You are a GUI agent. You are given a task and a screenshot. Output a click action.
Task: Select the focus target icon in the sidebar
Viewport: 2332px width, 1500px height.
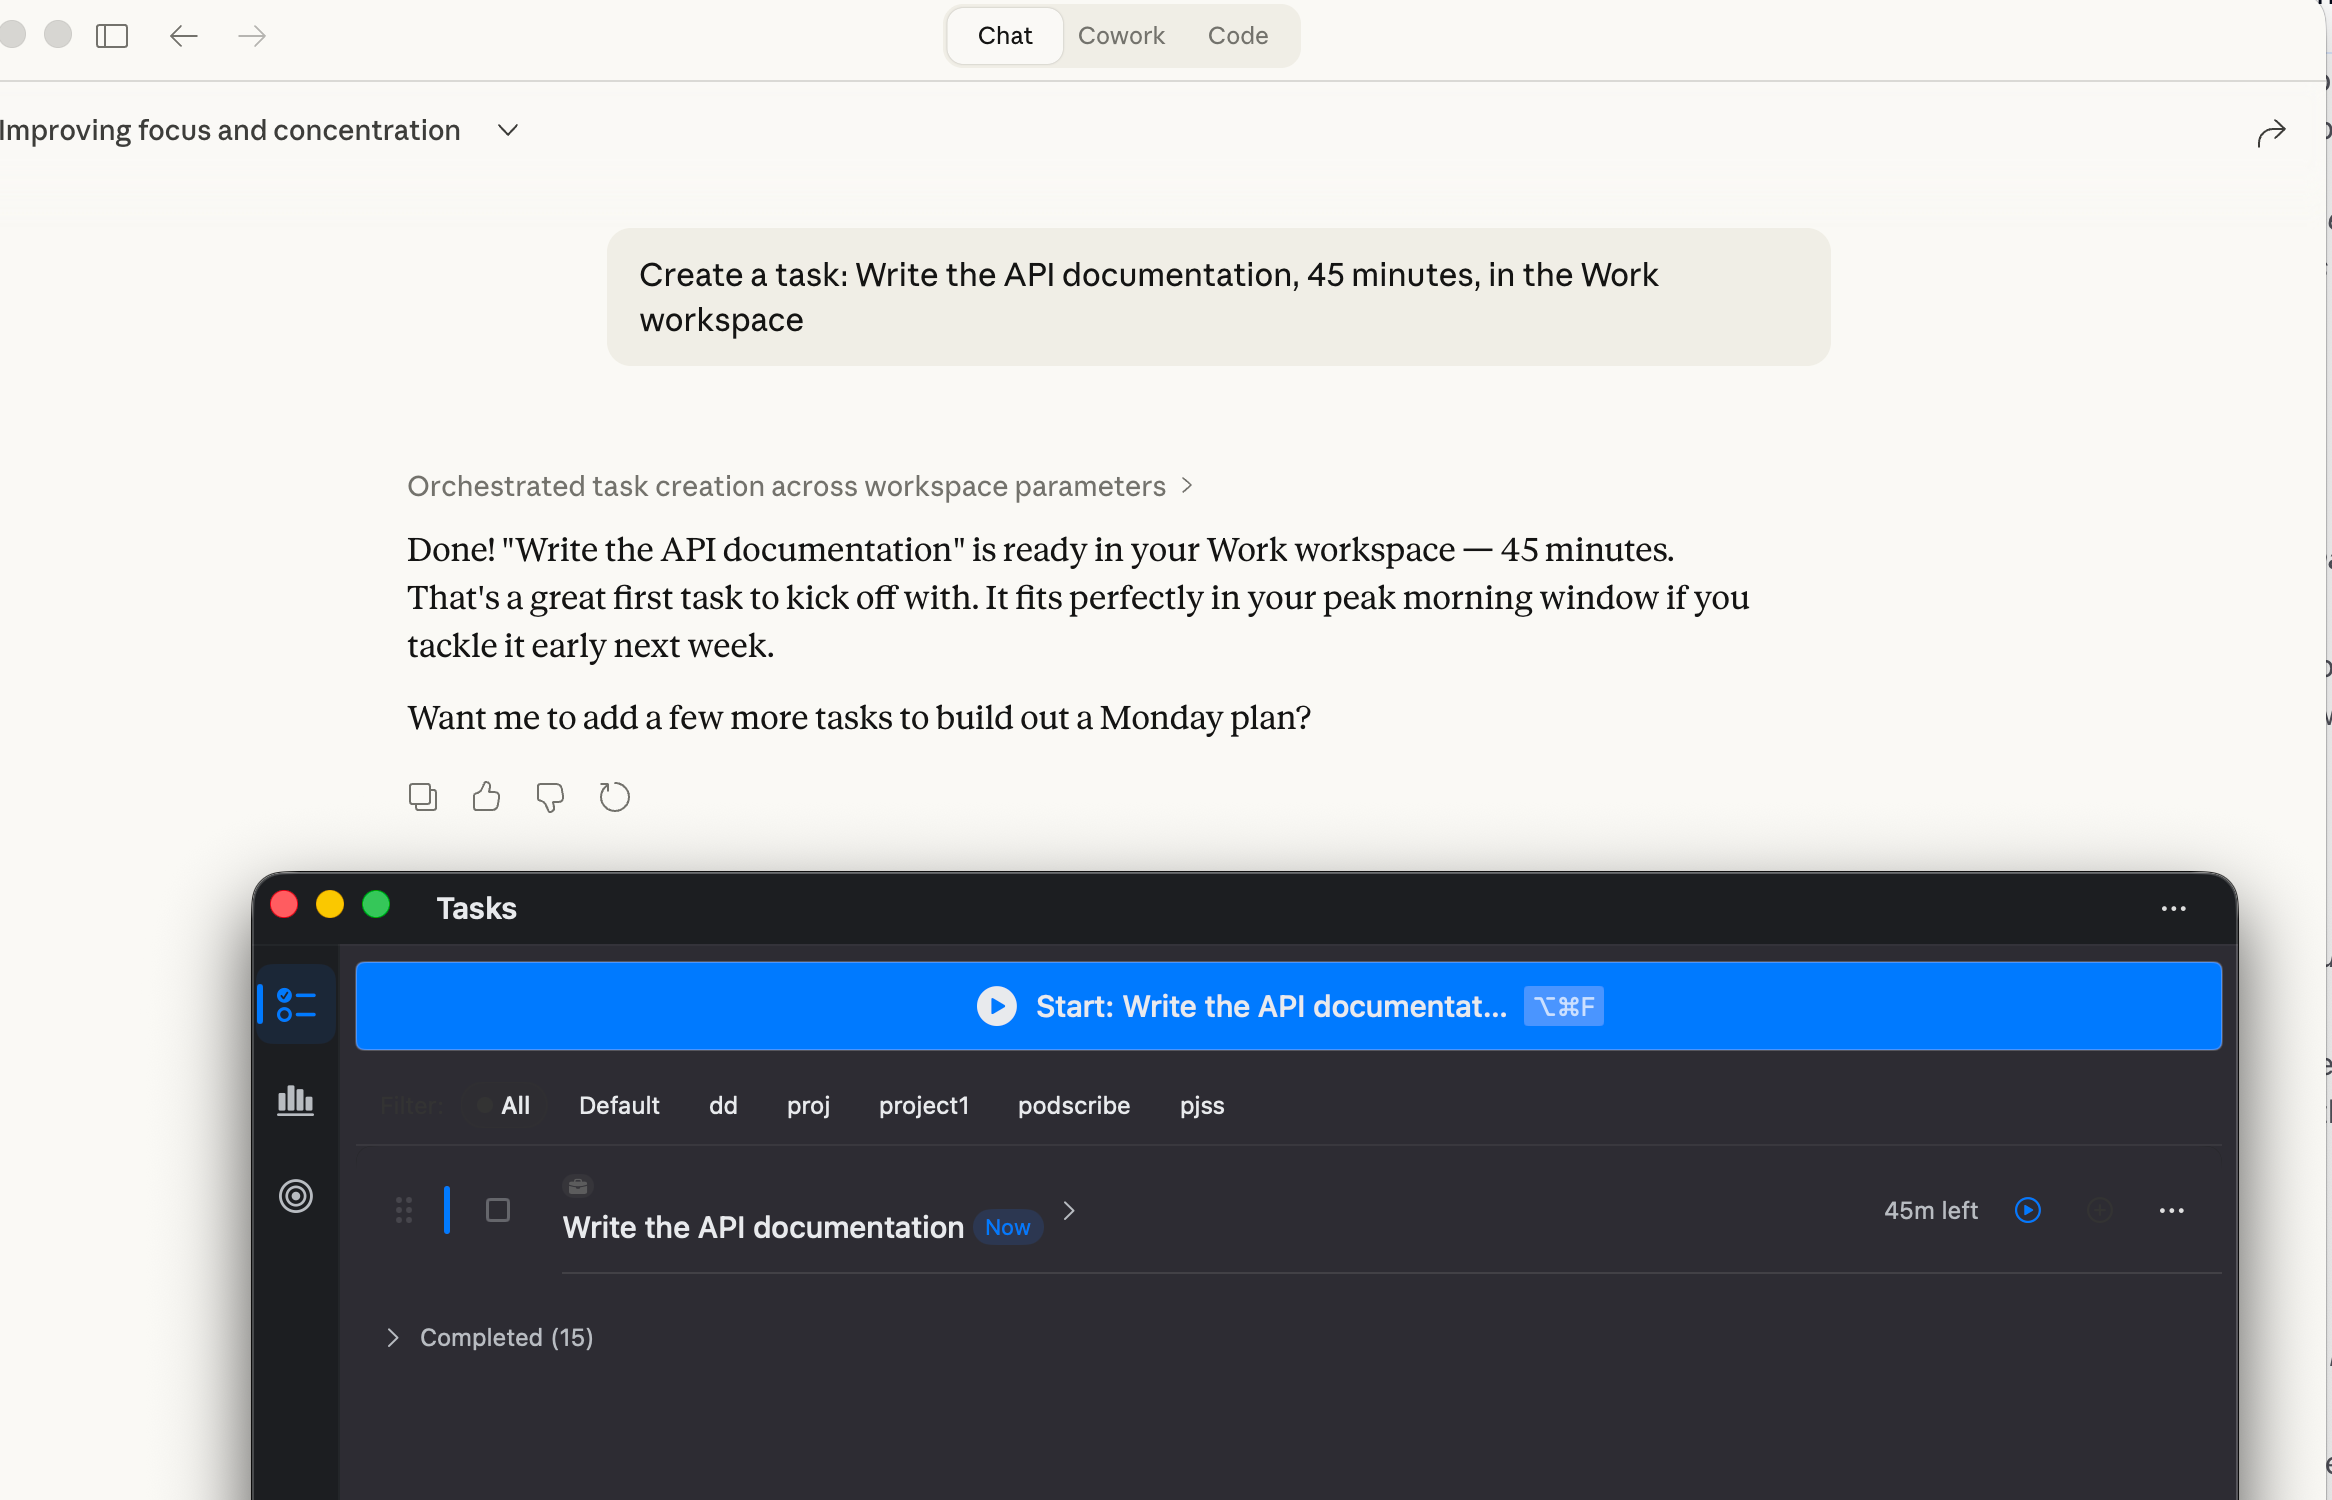pyautogui.click(x=296, y=1196)
